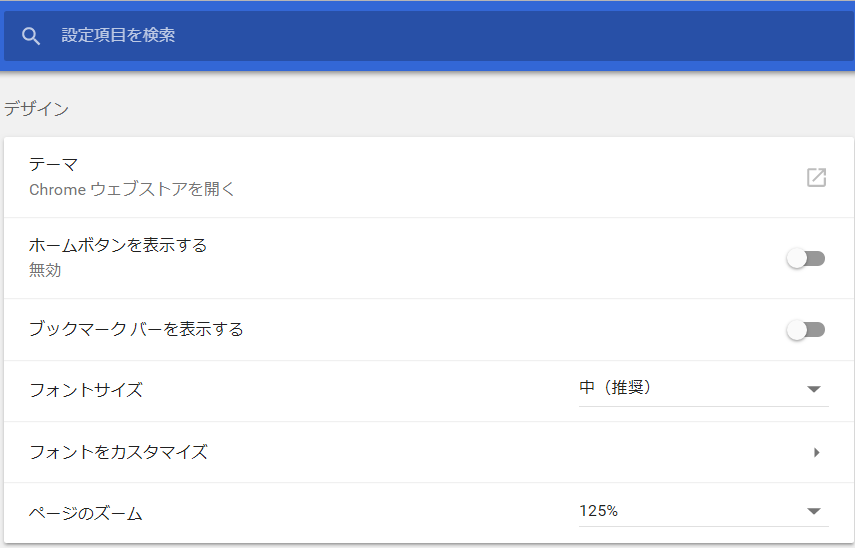Open ページのズーム 125% dropdown
Image resolution: width=855 pixels, height=548 pixels.
[x=703, y=511]
